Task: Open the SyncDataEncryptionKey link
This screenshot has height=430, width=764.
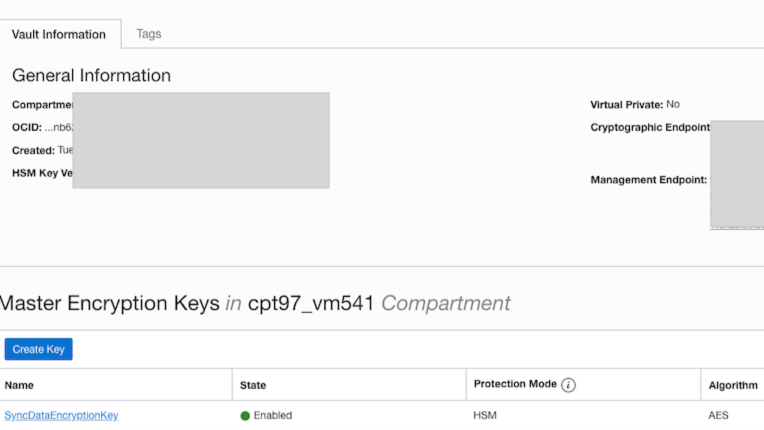Action: [x=61, y=415]
